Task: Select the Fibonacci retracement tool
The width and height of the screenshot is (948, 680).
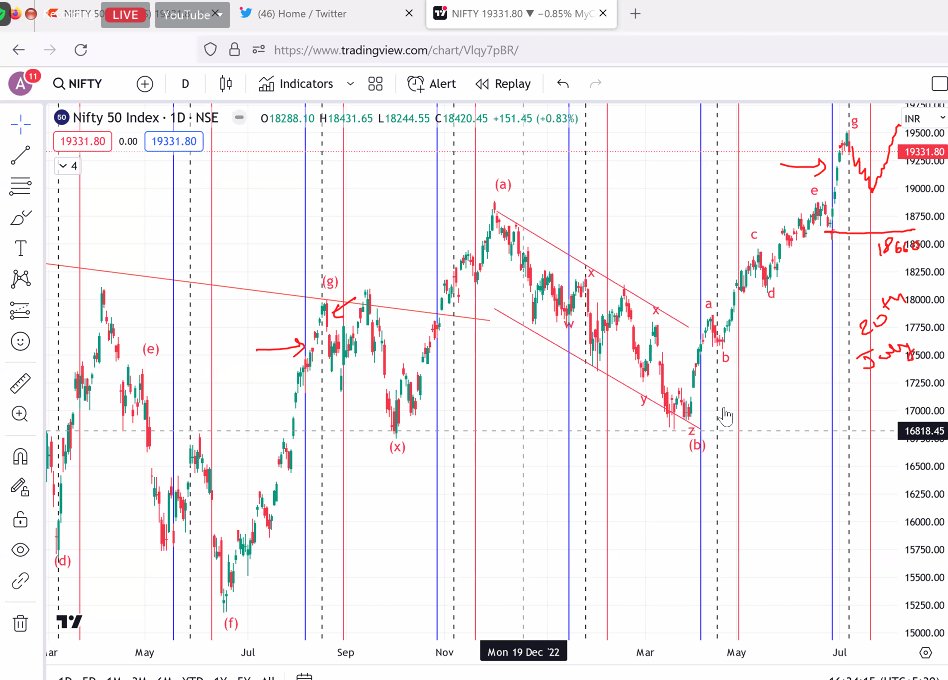Action: 20,186
